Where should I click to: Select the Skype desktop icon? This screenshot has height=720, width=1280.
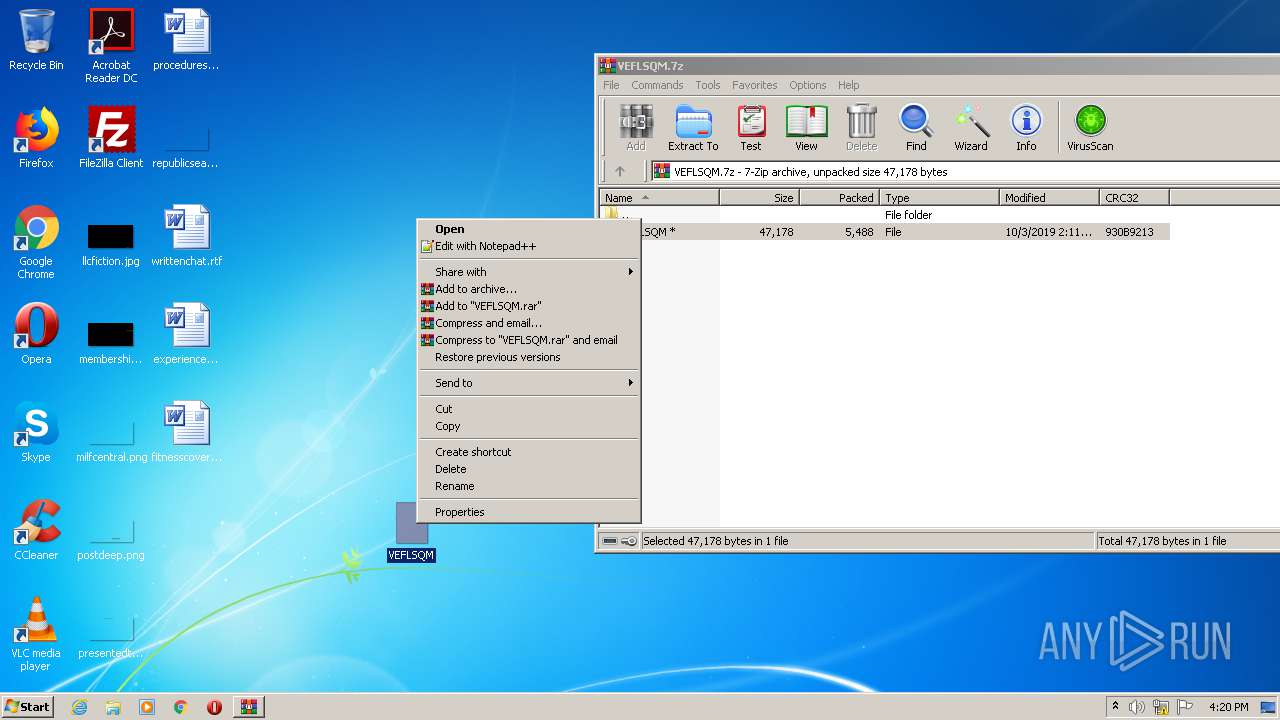pyautogui.click(x=36, y=432)
